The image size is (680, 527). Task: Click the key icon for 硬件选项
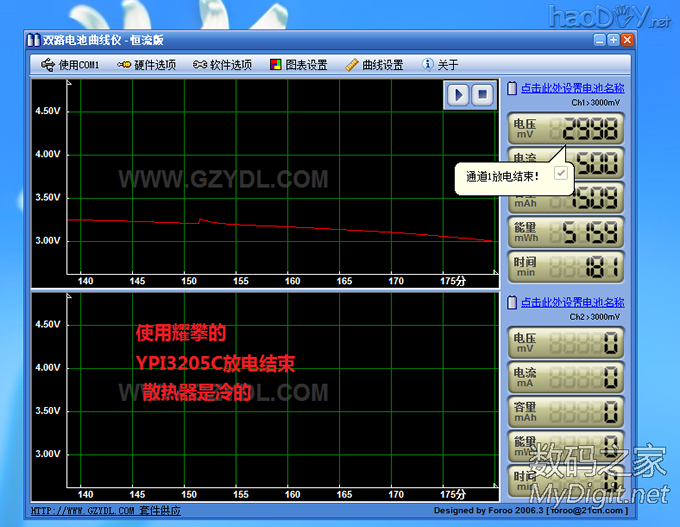pos(124,65)
